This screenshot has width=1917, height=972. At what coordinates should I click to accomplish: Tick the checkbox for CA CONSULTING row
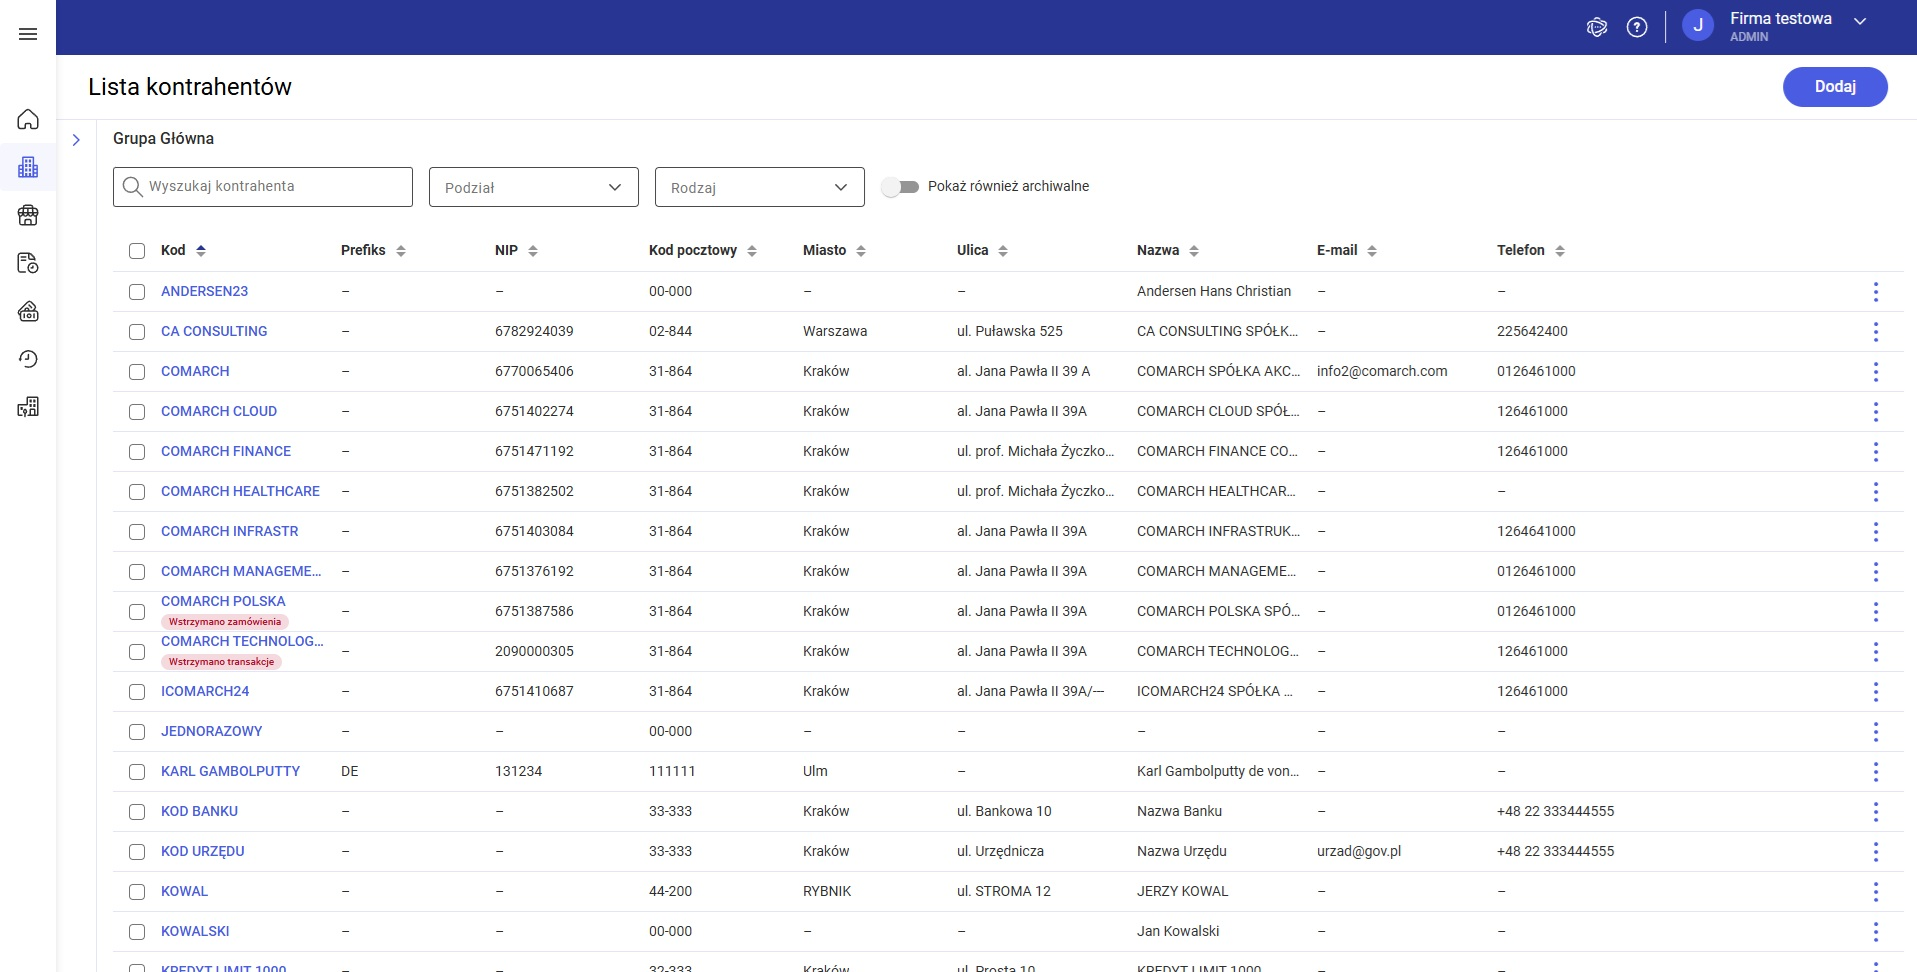[137, 332]
